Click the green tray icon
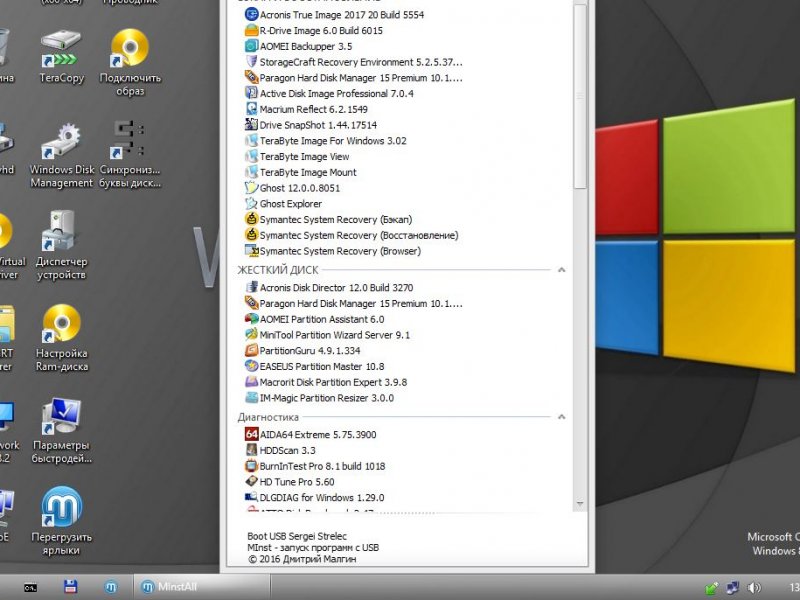This screenshot has width=800, height=600. (711, 588)
